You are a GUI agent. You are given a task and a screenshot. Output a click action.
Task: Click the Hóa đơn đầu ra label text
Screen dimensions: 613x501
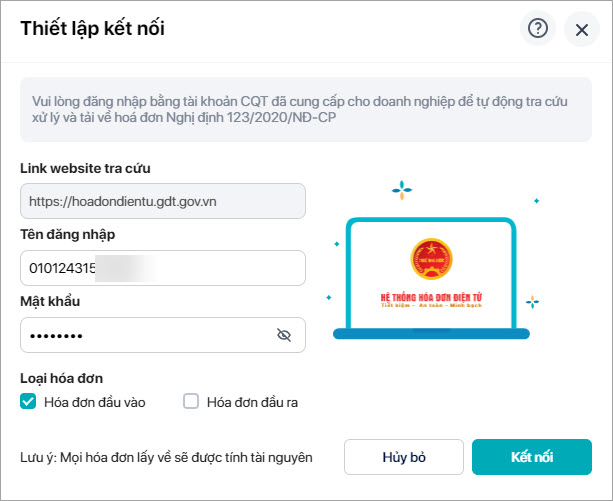point(252,402)
